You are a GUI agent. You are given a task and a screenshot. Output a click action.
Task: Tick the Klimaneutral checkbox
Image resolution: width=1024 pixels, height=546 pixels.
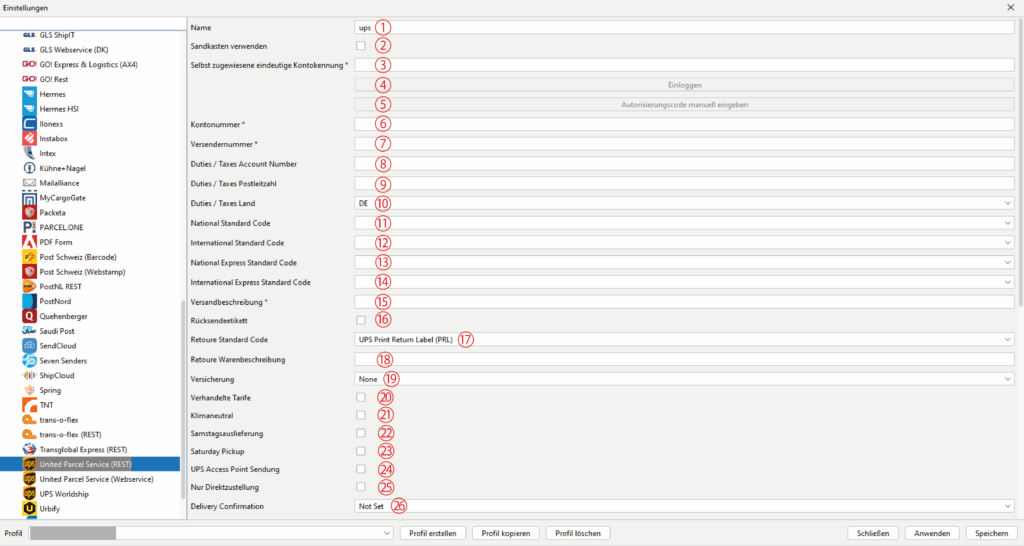[360, 415]
